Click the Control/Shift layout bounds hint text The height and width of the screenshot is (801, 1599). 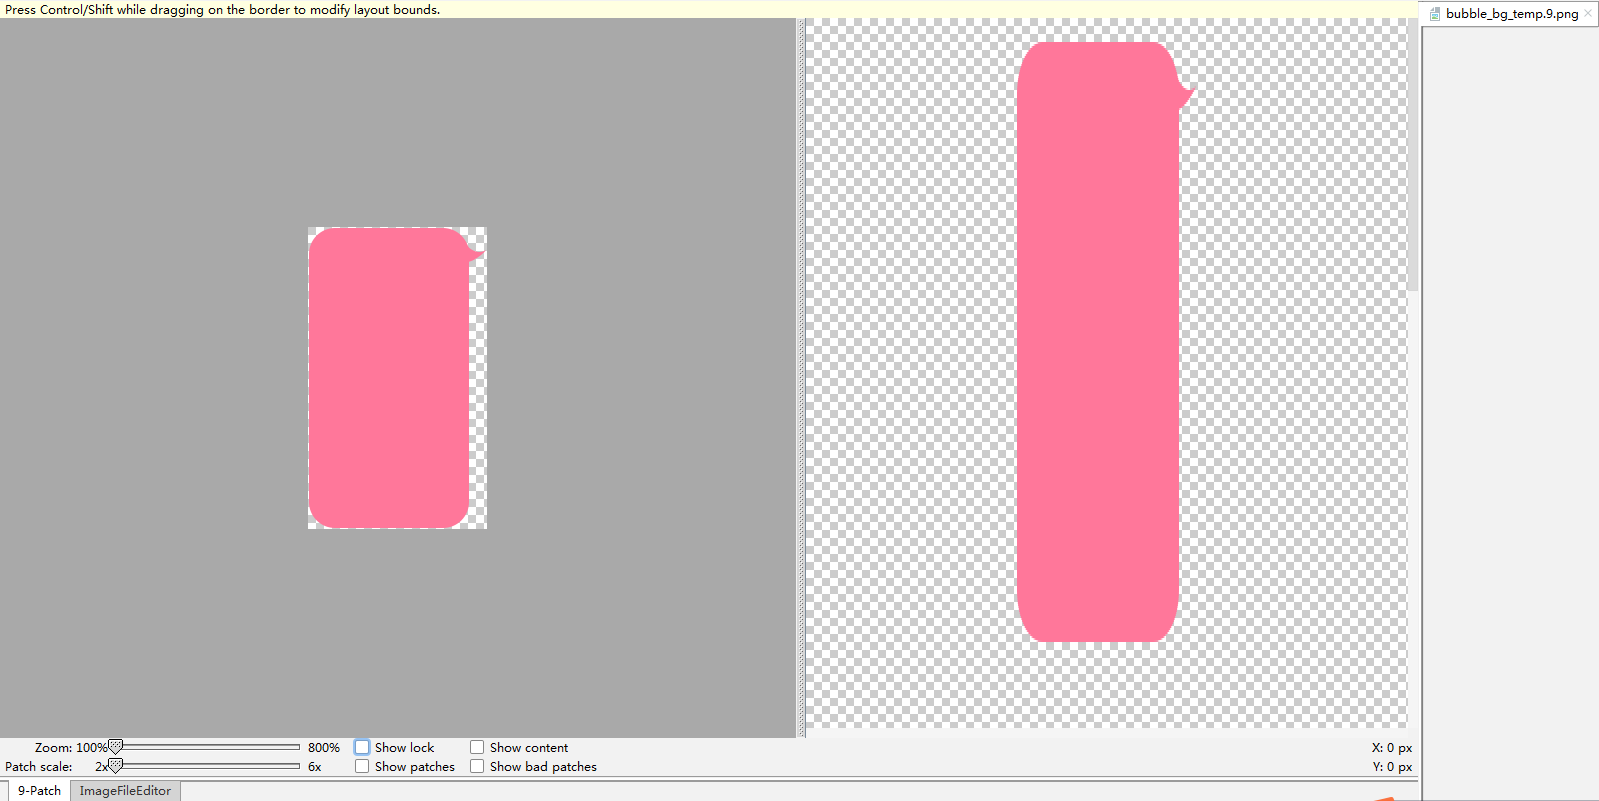[x=222, y=9]
